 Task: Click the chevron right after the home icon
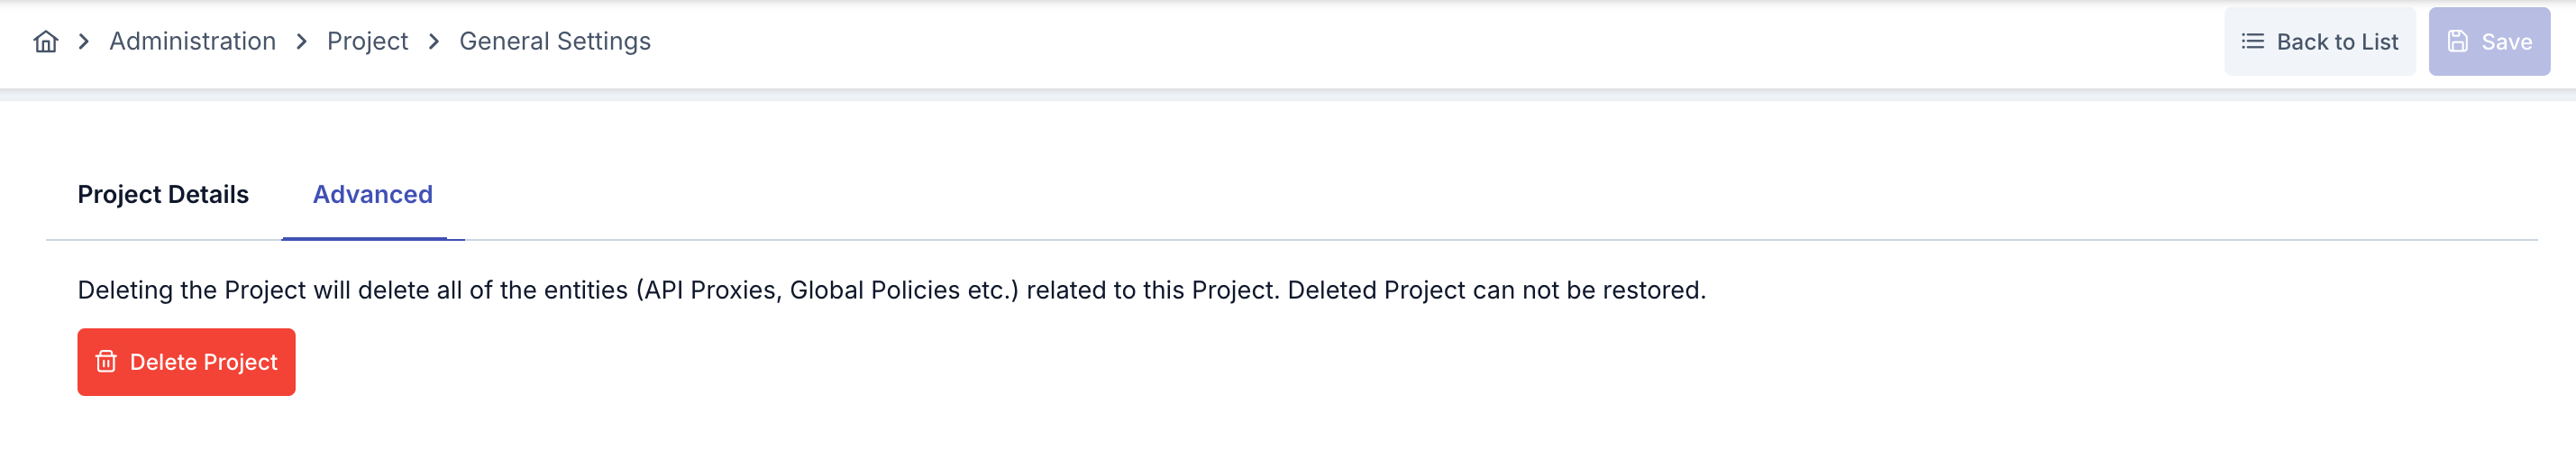click(x=84, y=41)
